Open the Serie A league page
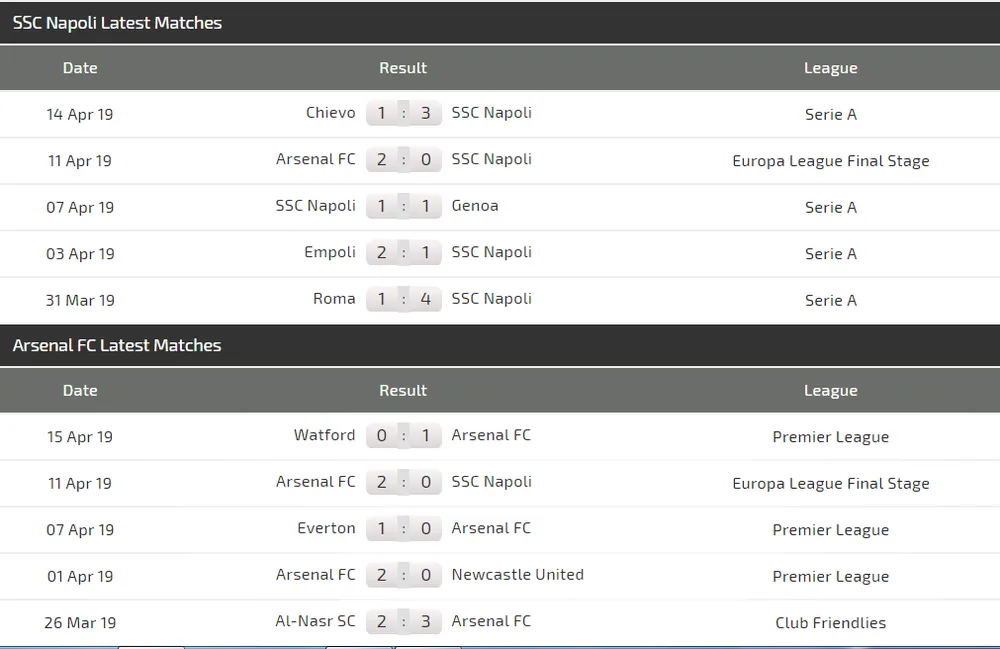This screenshot has height=649, width=1000. point(831,114)
